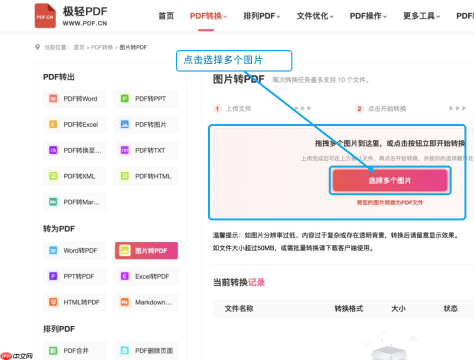
Task: Click the PDF合并 icon
Action: click(53, 350)
